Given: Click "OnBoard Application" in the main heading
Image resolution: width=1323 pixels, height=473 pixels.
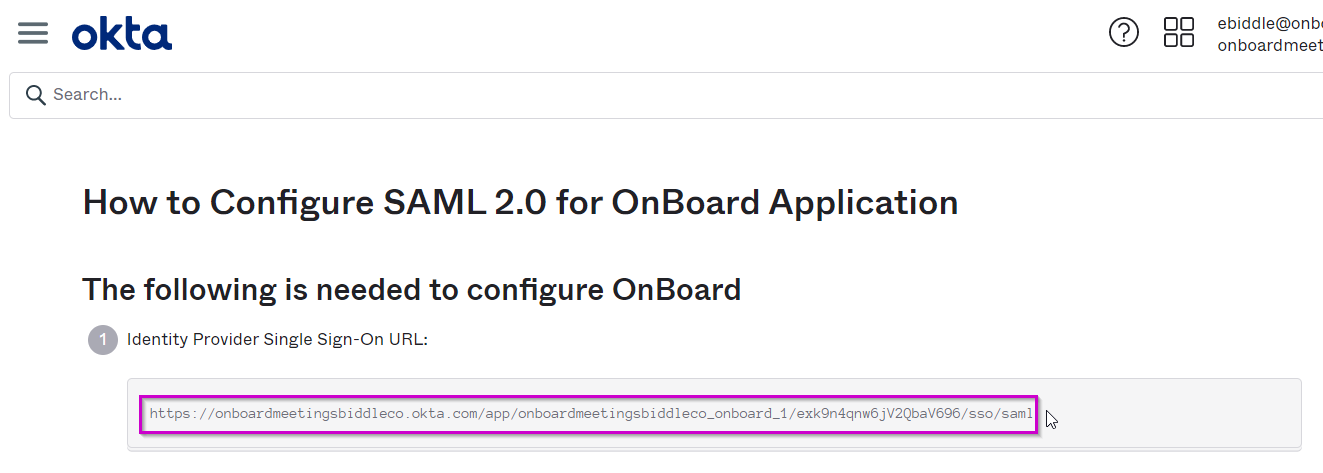Looking at the screenshot, I should (785, 202).
